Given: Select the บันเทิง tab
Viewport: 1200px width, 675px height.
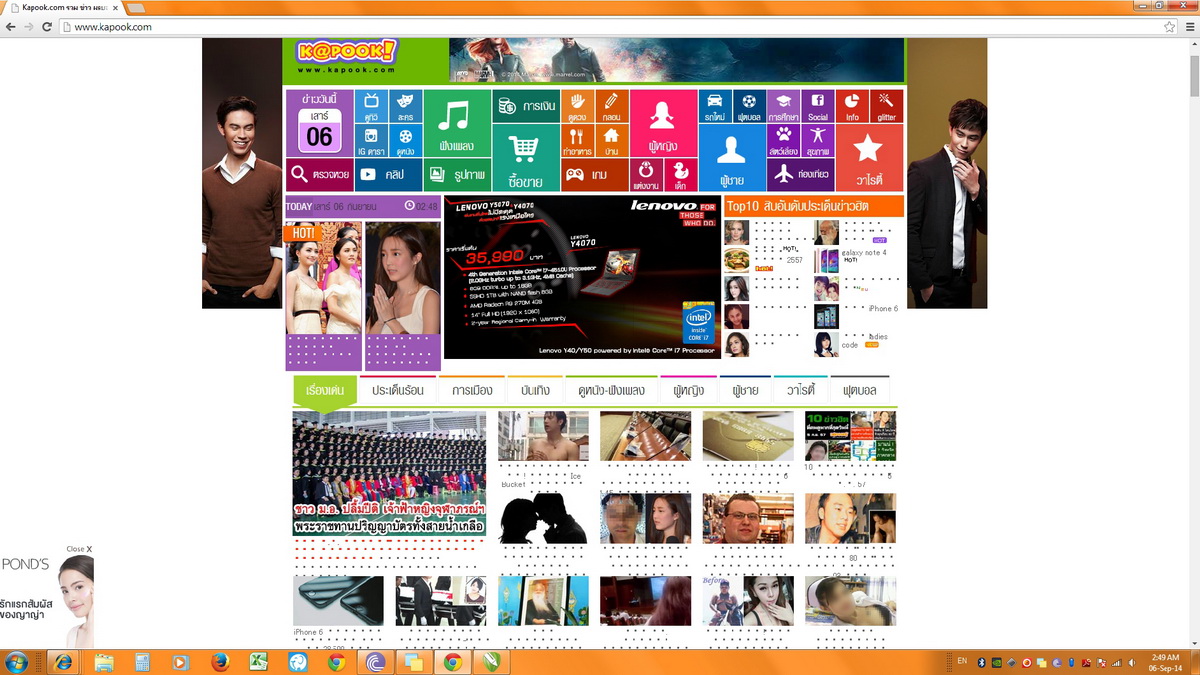Looking at the screenshot, I should (x=534, y=390).
